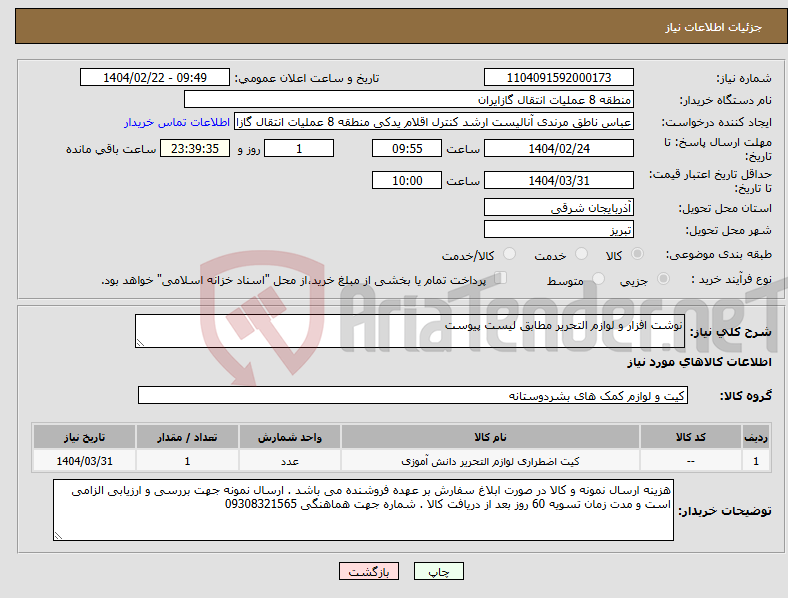
Task: Select the متوسط purchase type radio
Action: [598, 279]
